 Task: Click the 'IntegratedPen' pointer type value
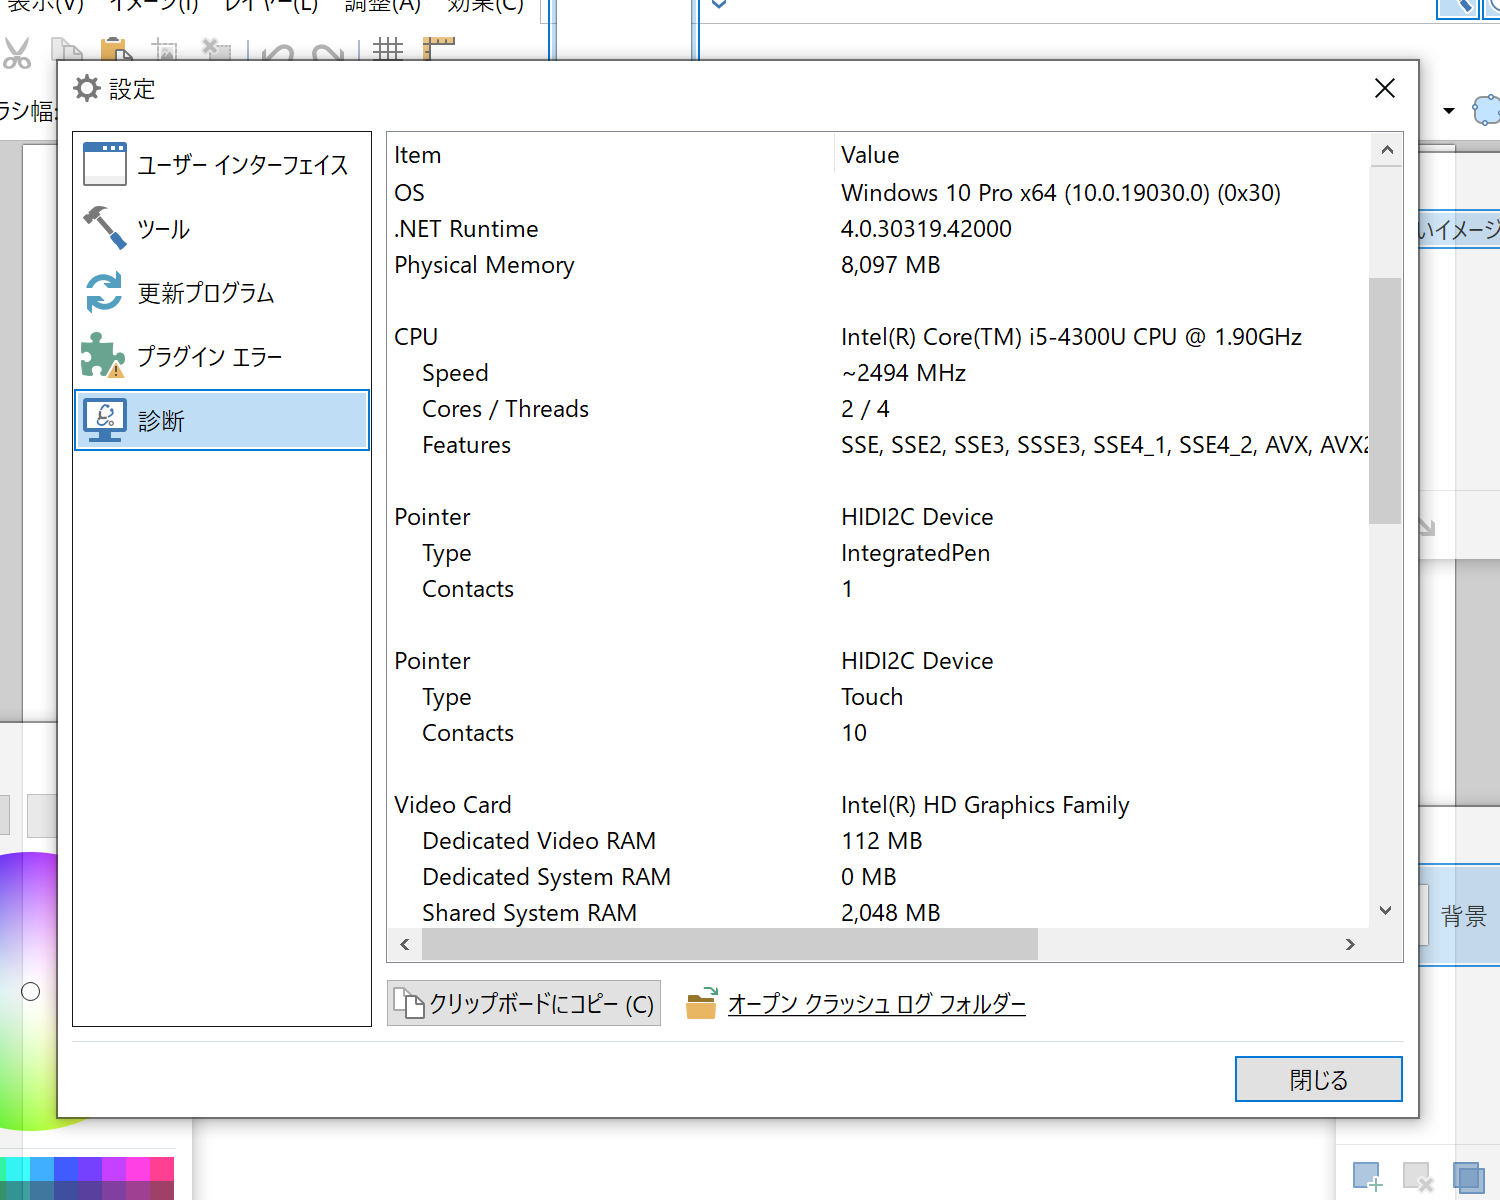point(915,553)
